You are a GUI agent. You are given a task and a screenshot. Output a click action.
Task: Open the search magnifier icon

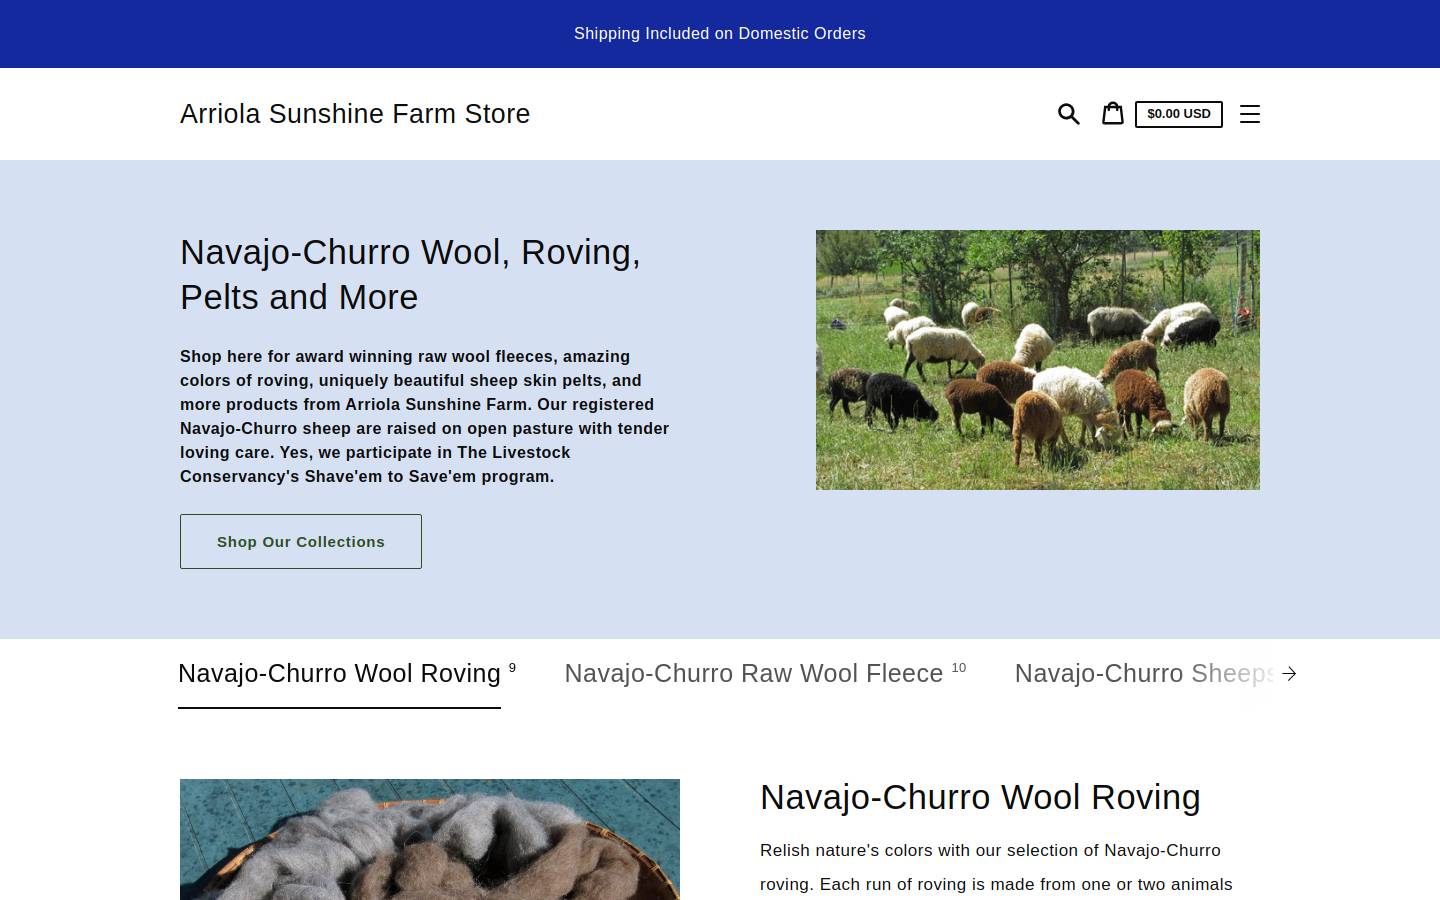click(x=1069, y=114)
